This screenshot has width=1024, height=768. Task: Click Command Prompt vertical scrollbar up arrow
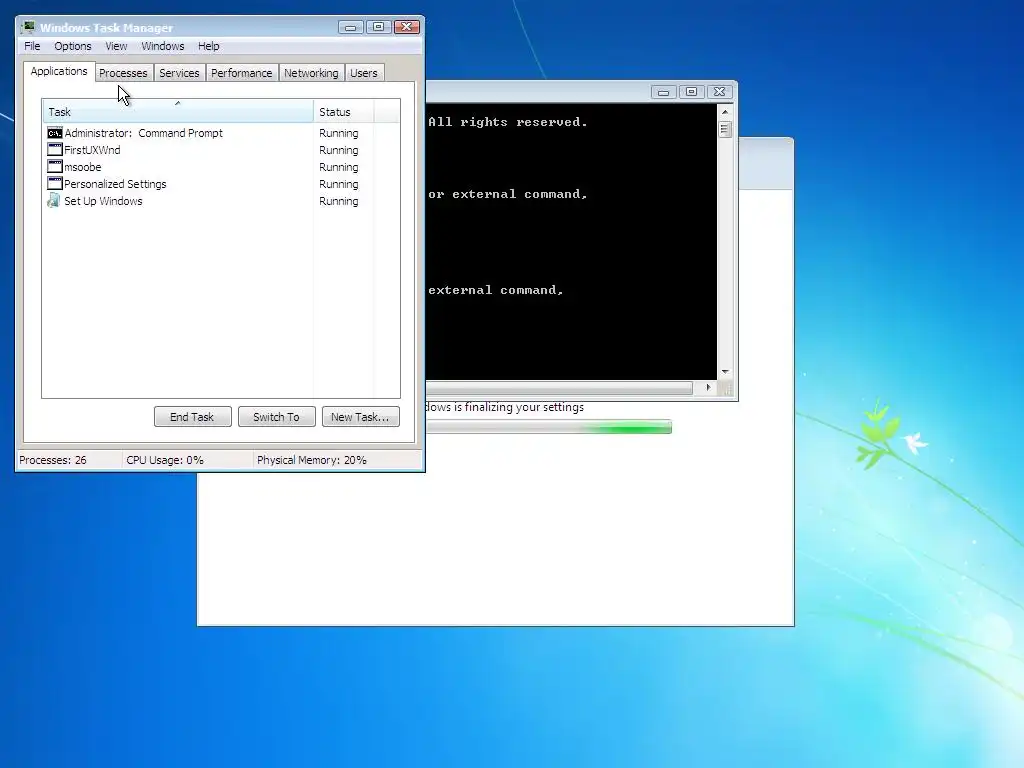tap(725, 112)
